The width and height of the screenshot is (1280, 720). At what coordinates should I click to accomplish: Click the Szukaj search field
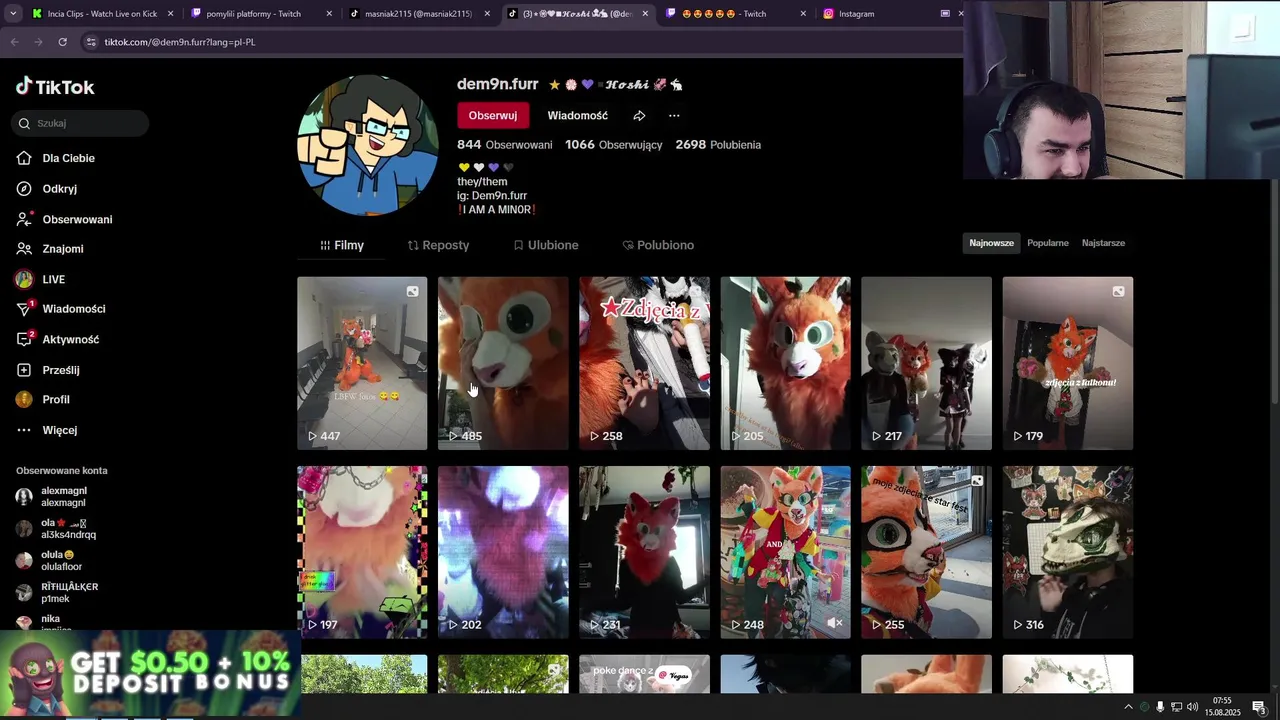[x=81, y=123]
